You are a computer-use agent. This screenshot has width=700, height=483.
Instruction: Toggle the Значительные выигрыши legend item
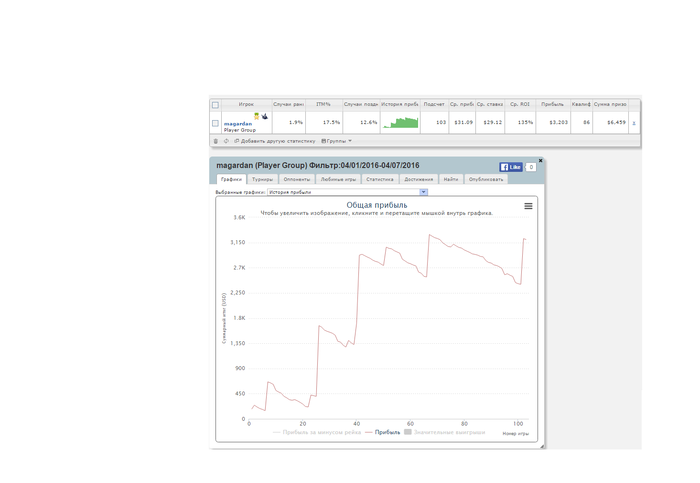coord(444,432)
